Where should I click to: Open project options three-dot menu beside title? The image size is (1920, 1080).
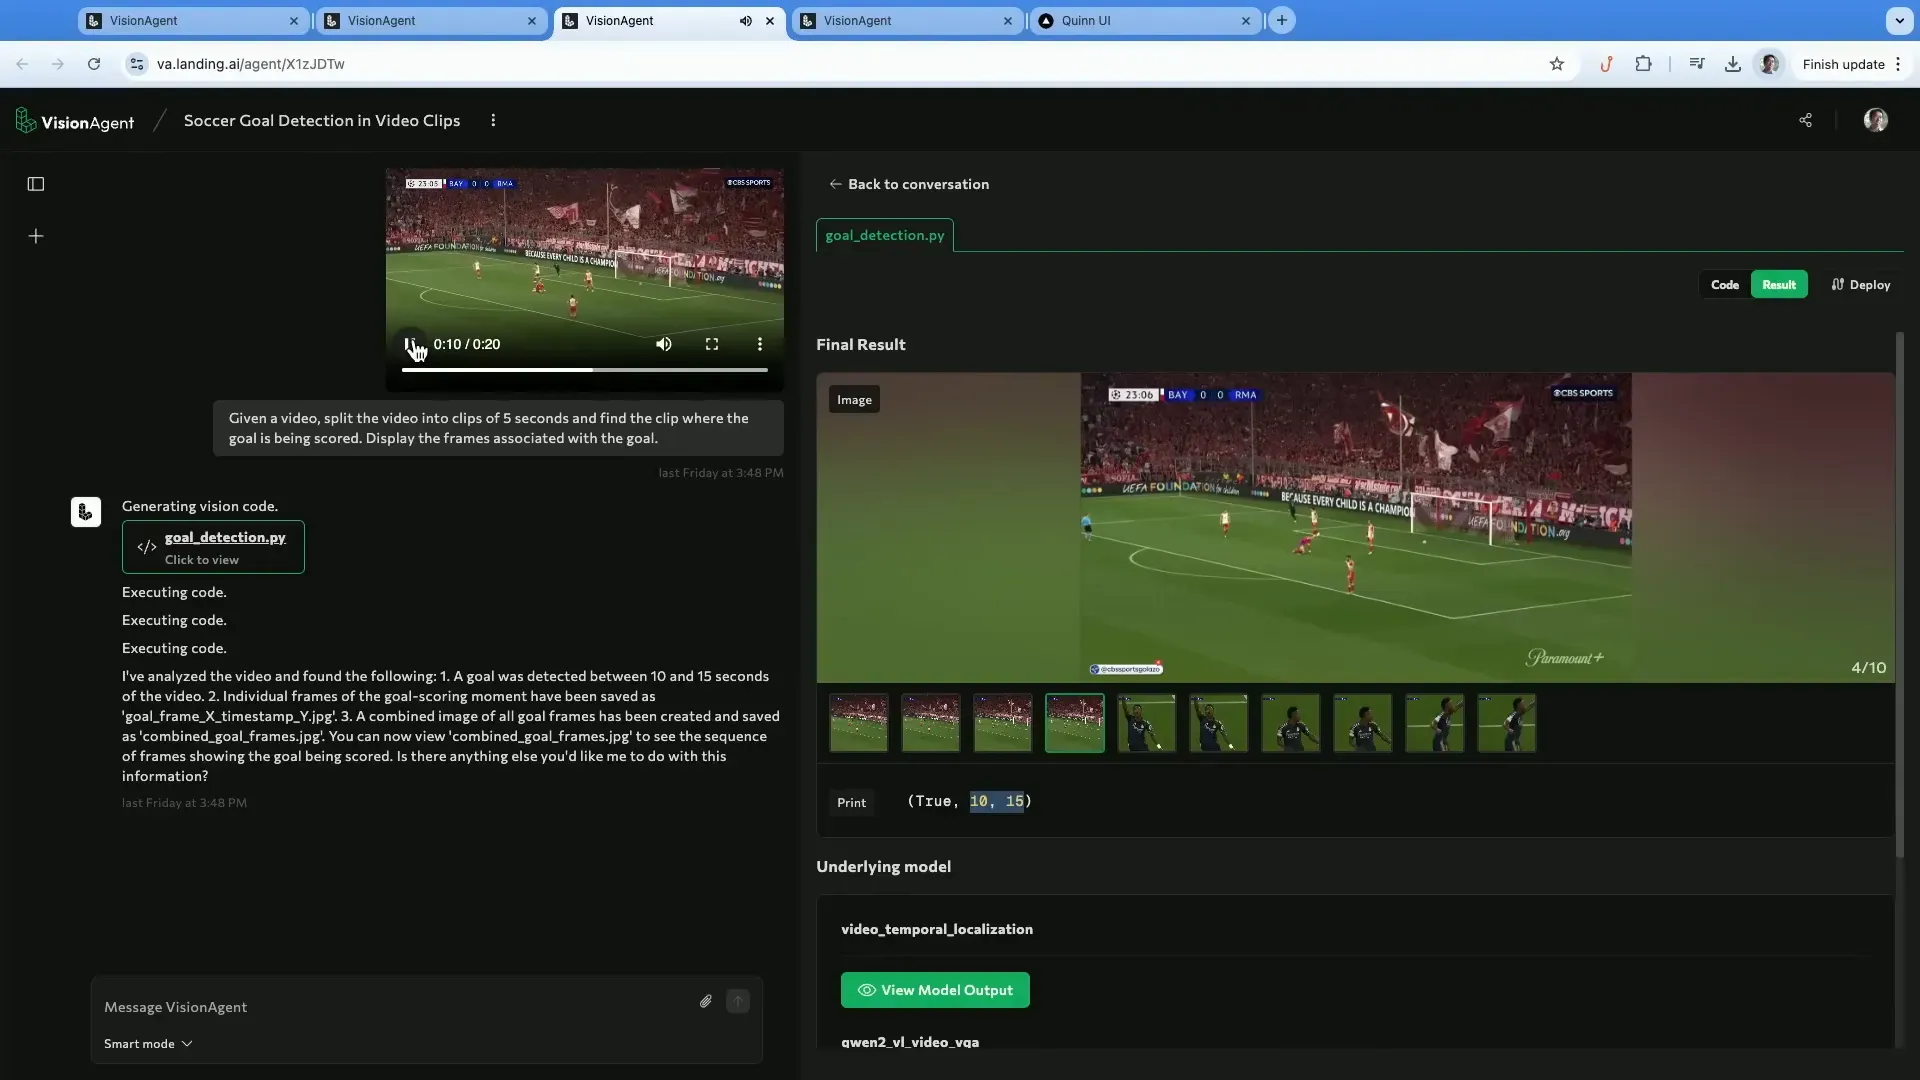coord(493,120)
